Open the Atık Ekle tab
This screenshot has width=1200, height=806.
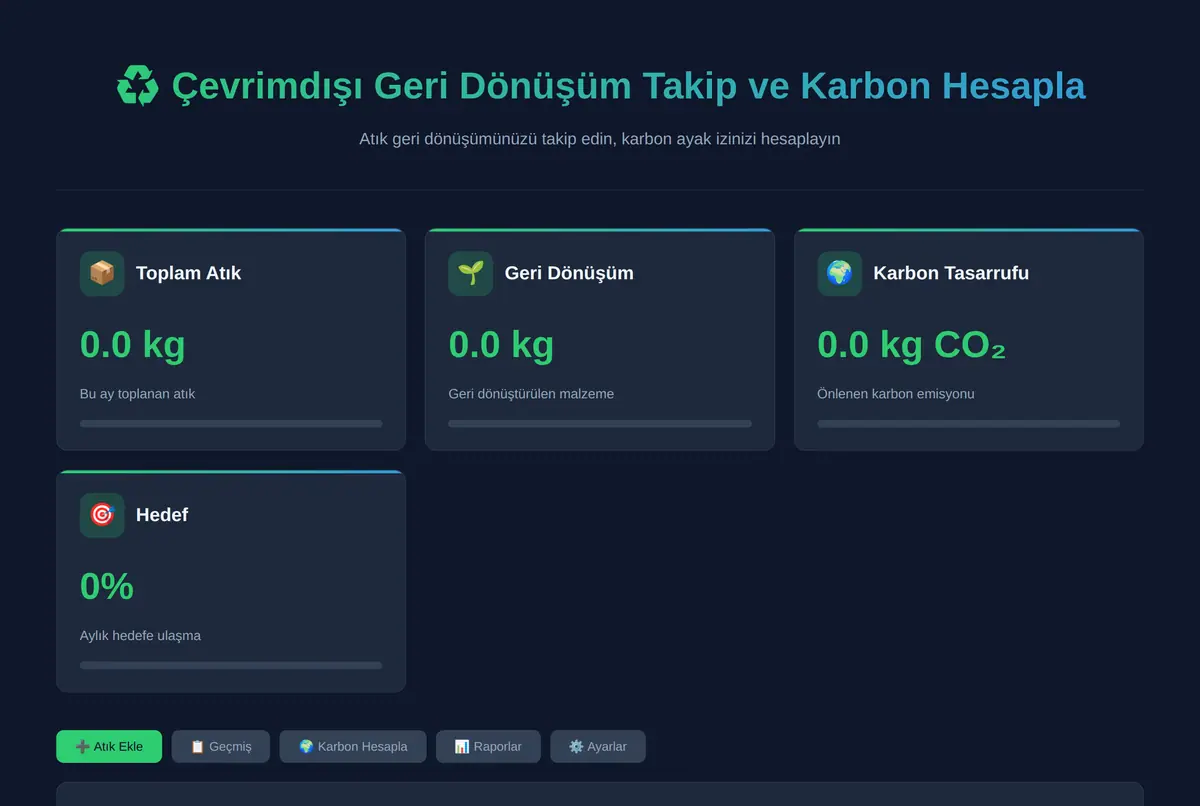coord(109,746)
